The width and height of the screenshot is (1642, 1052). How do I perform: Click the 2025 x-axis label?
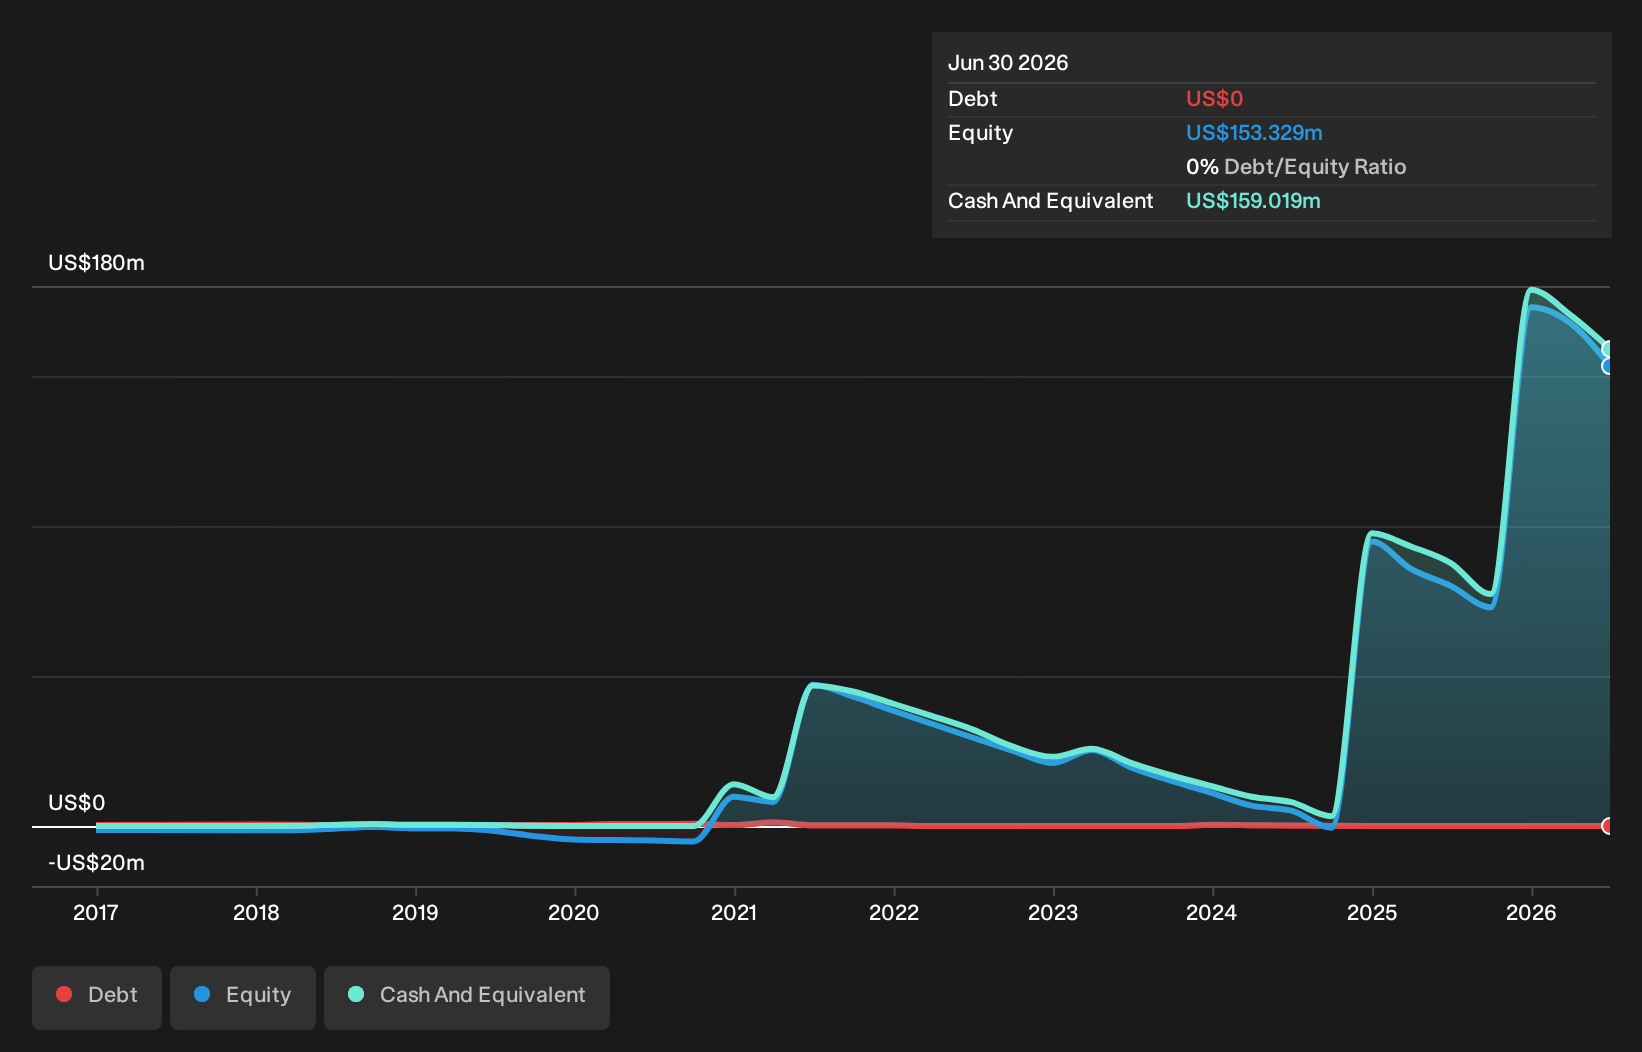1372,913
